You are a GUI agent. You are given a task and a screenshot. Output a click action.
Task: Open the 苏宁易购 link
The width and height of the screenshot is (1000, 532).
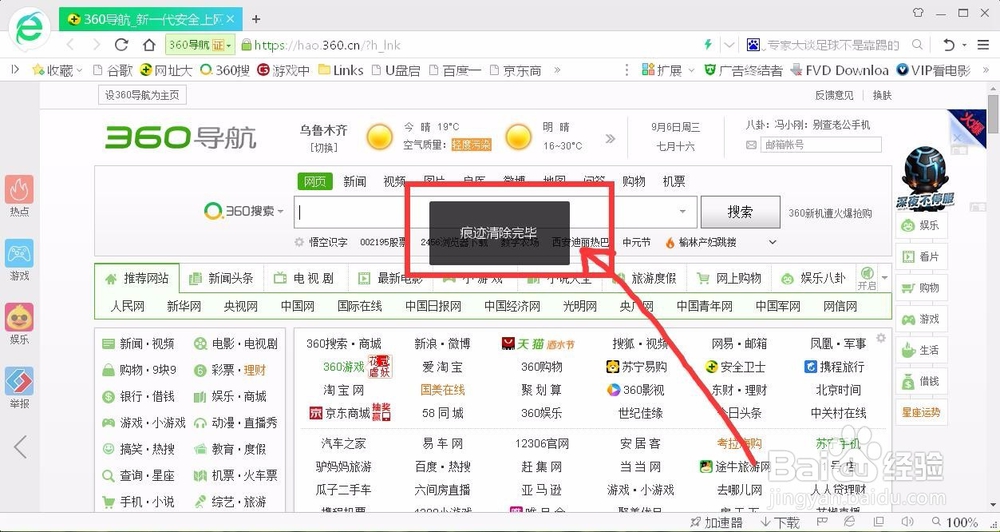(636, 367)
